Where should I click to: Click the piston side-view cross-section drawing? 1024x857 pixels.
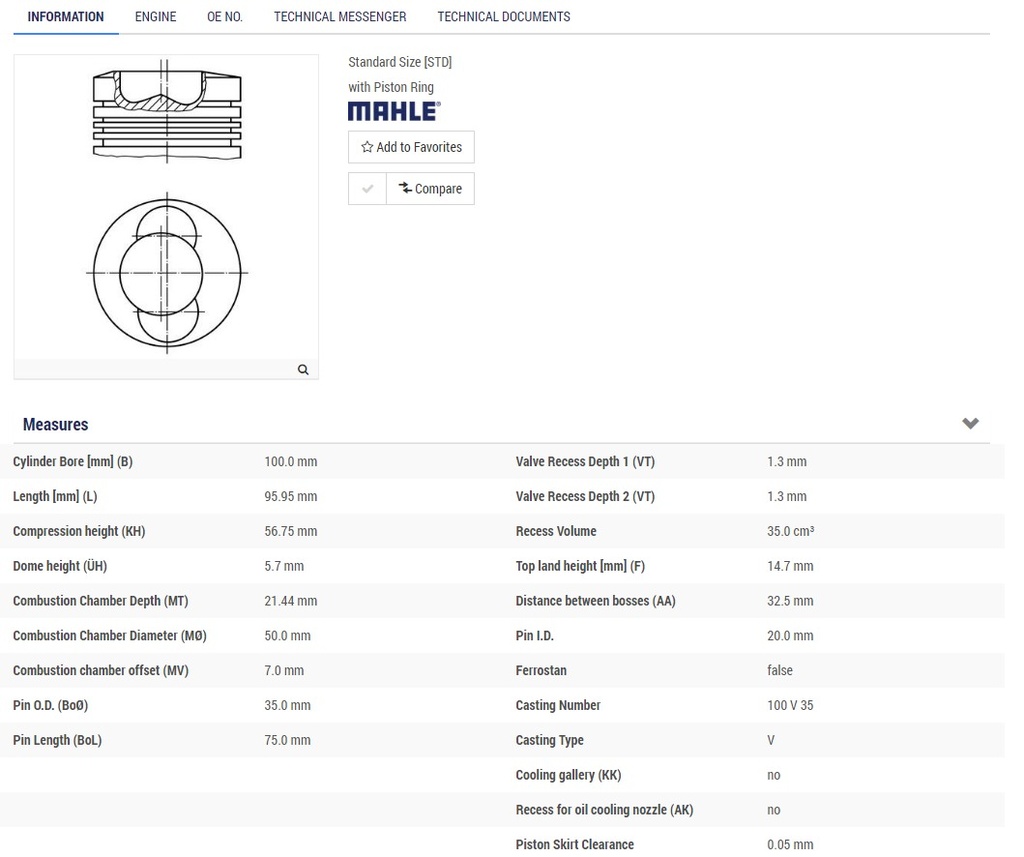(x=167, y=112)
